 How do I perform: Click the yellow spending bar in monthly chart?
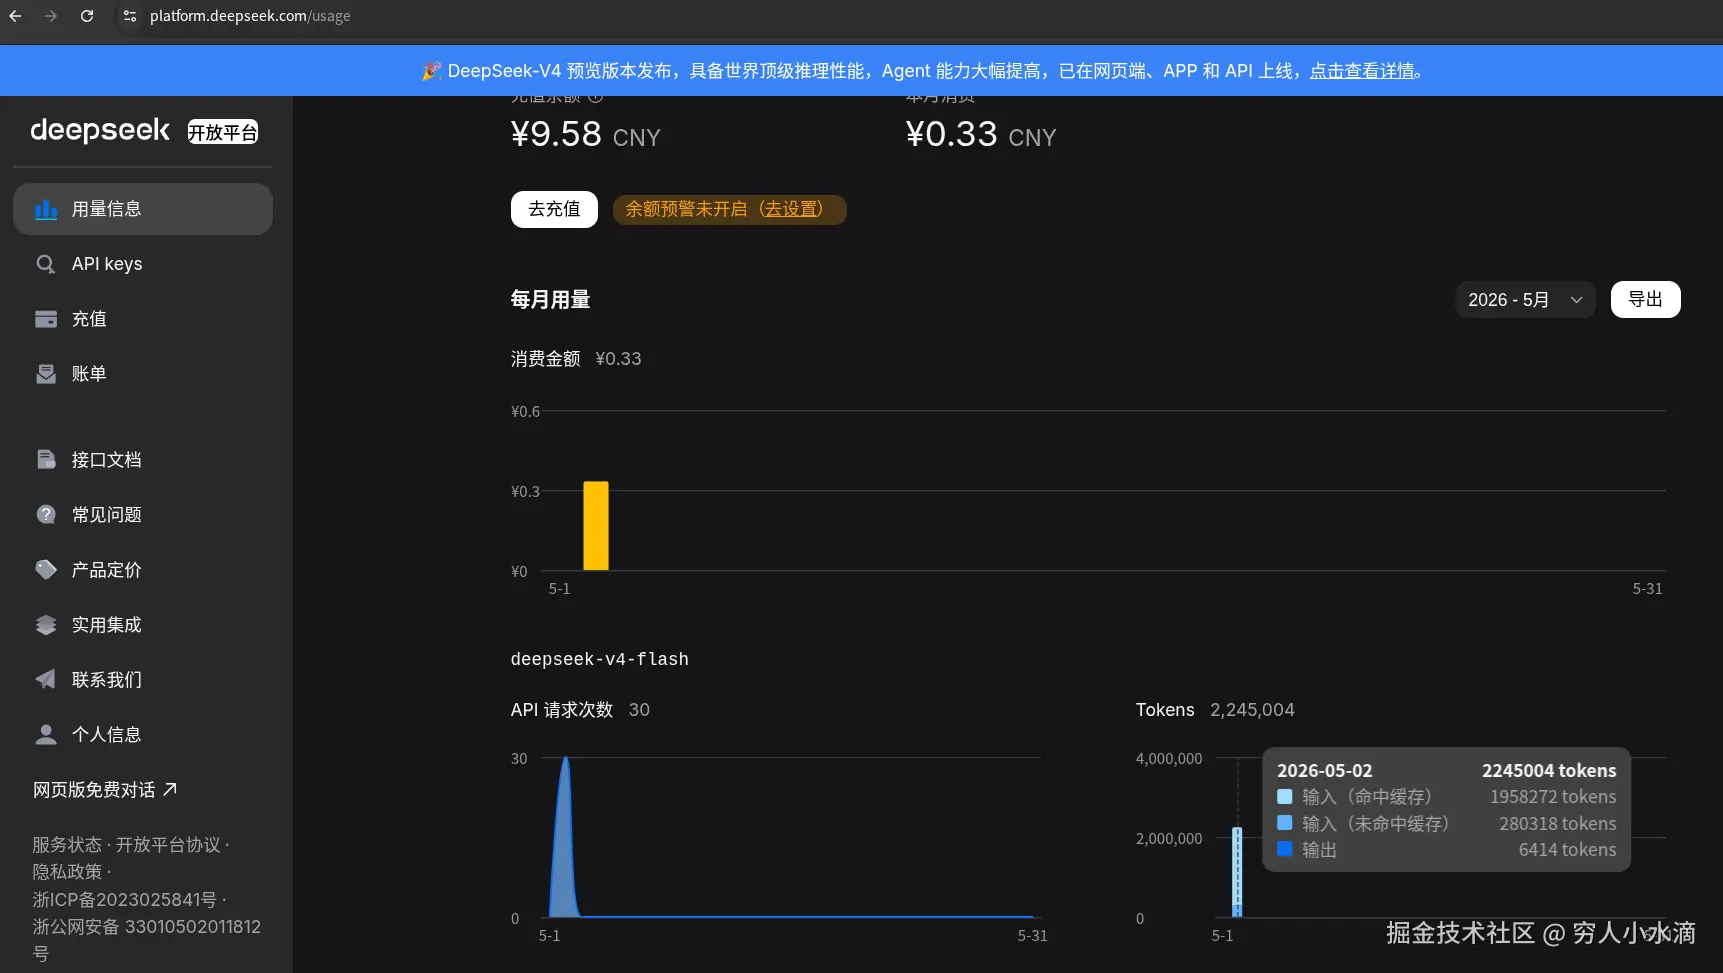coord(596,526)
